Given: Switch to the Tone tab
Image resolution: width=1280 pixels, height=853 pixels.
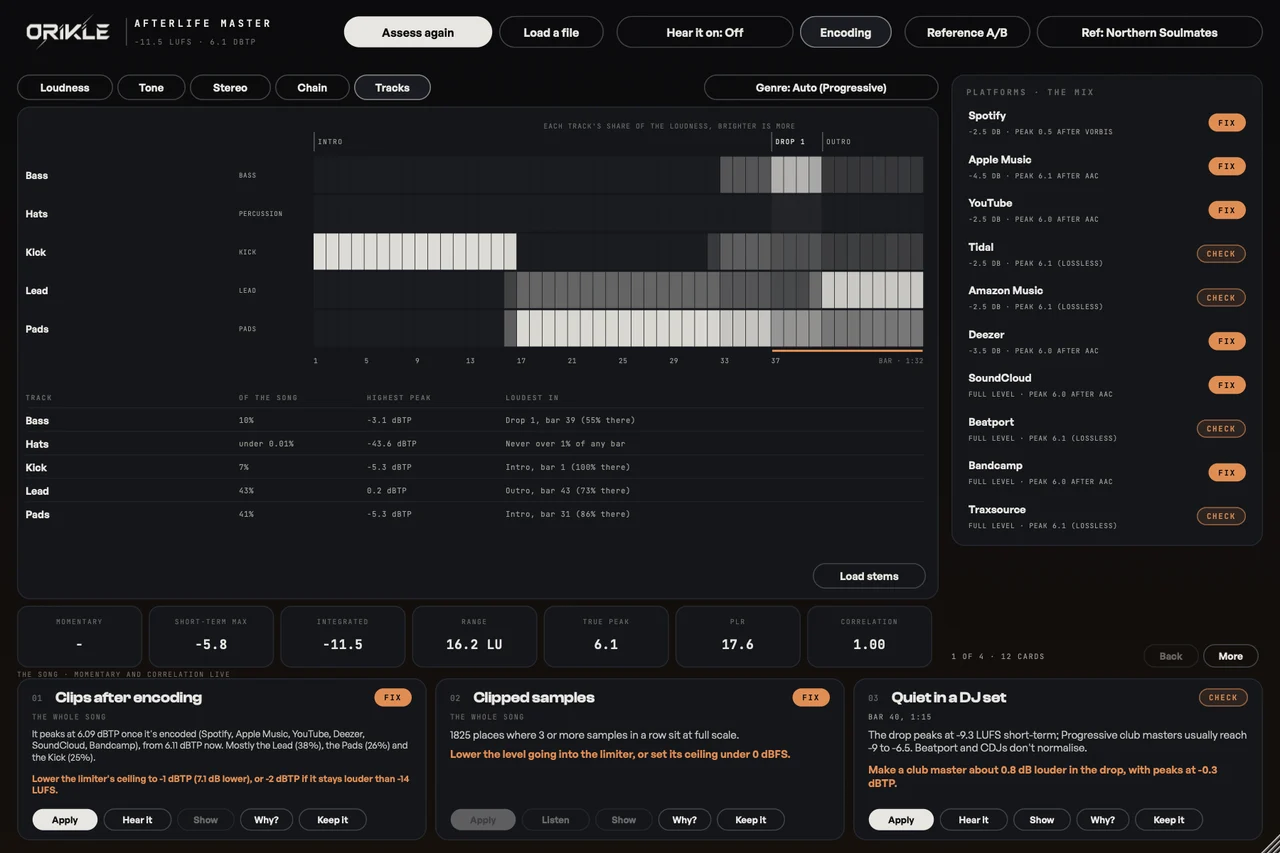Looking at the screenshot, I should tap(151, 88).
